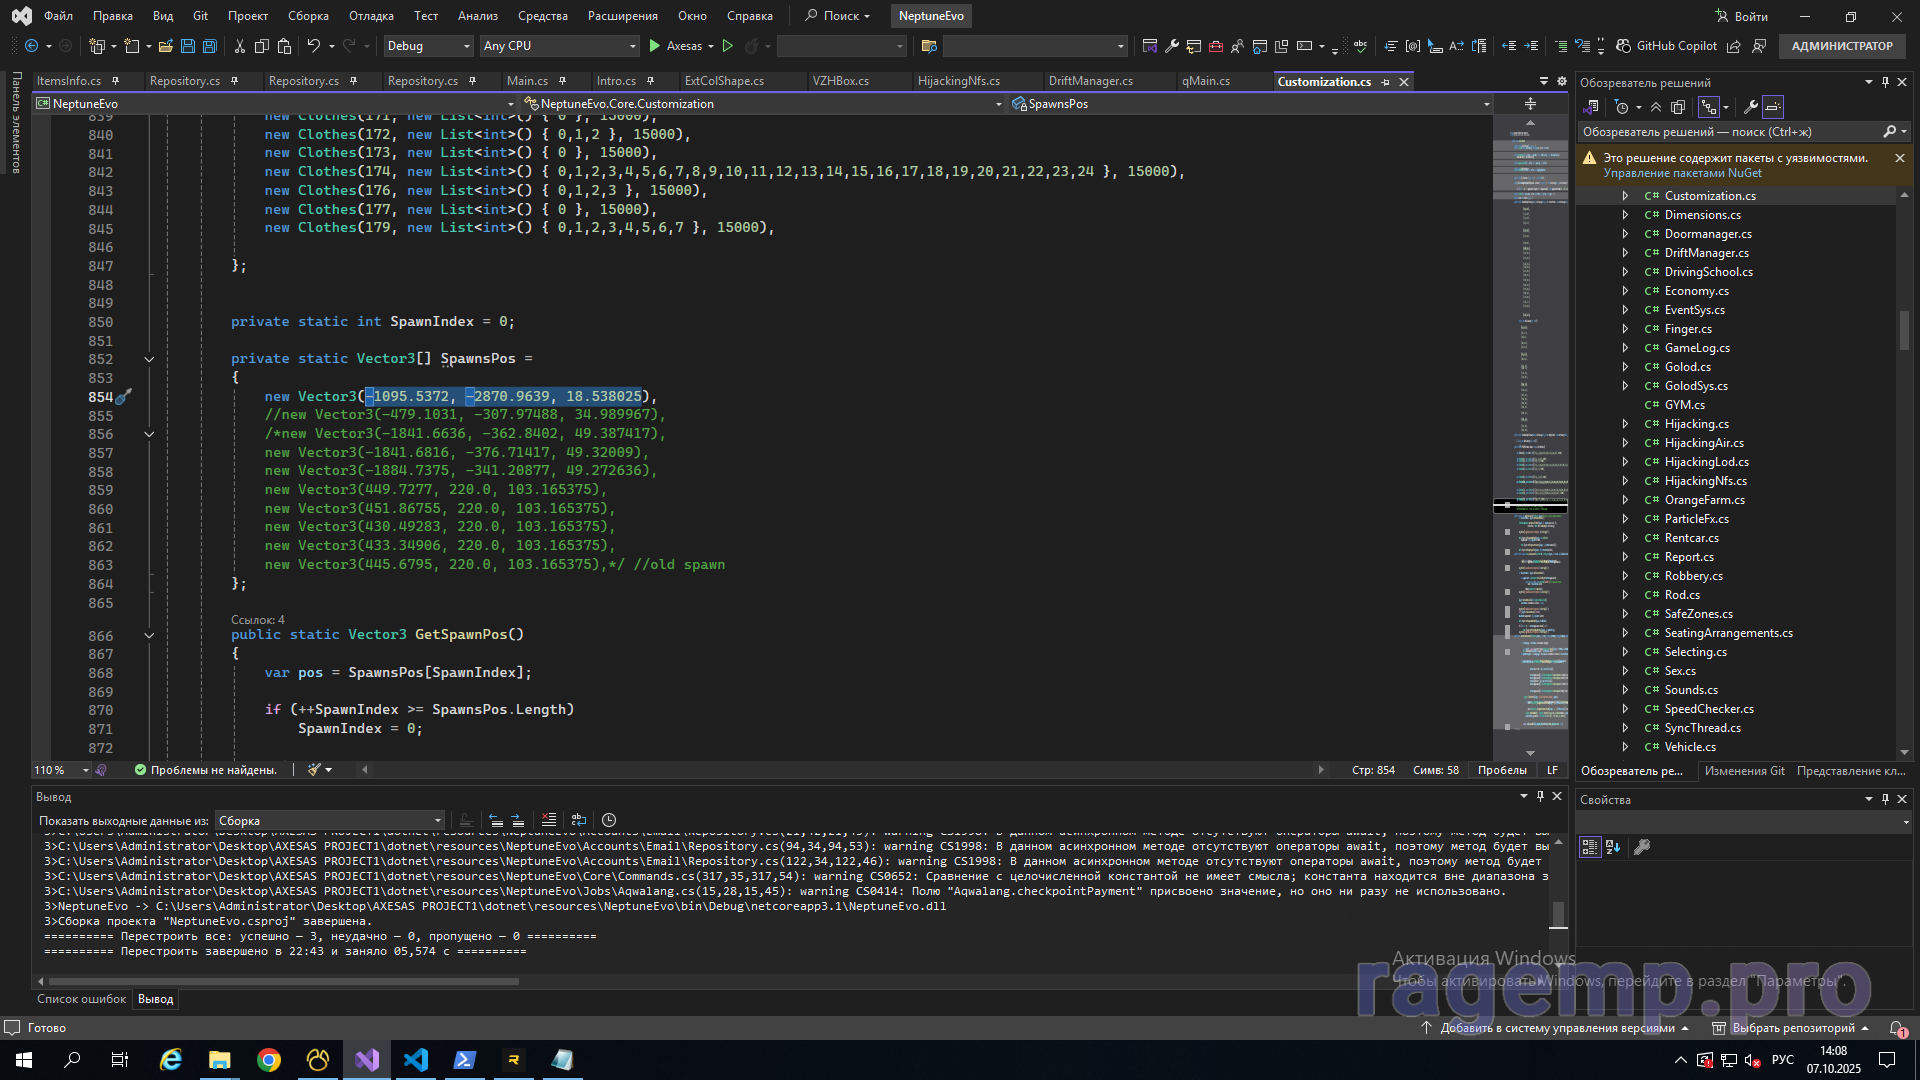The image size is (1920, 1080).
Task: Click the GitHub Copilot toolbar icon
Action: pyautogui.click(x=1624, y=46)
